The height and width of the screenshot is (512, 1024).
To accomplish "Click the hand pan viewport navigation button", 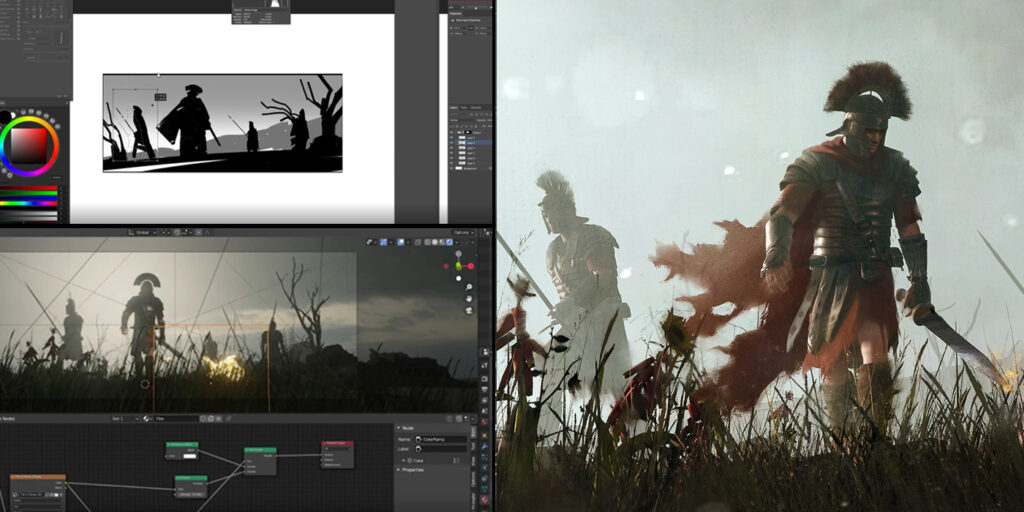I will (x=469, y=299).
